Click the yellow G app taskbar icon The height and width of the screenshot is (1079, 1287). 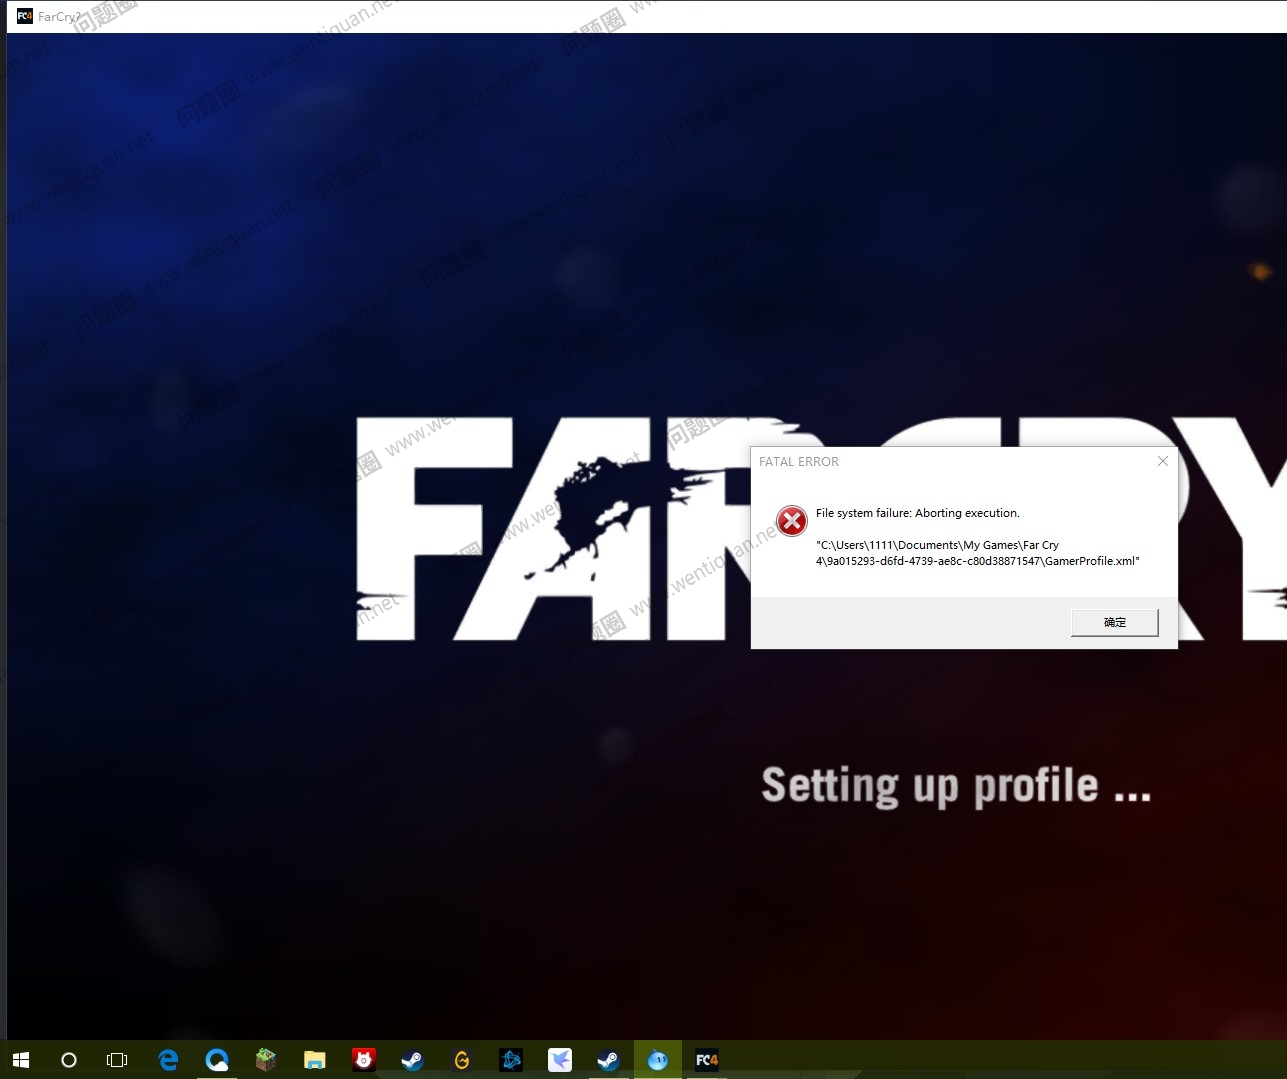tap(461, 1060)
